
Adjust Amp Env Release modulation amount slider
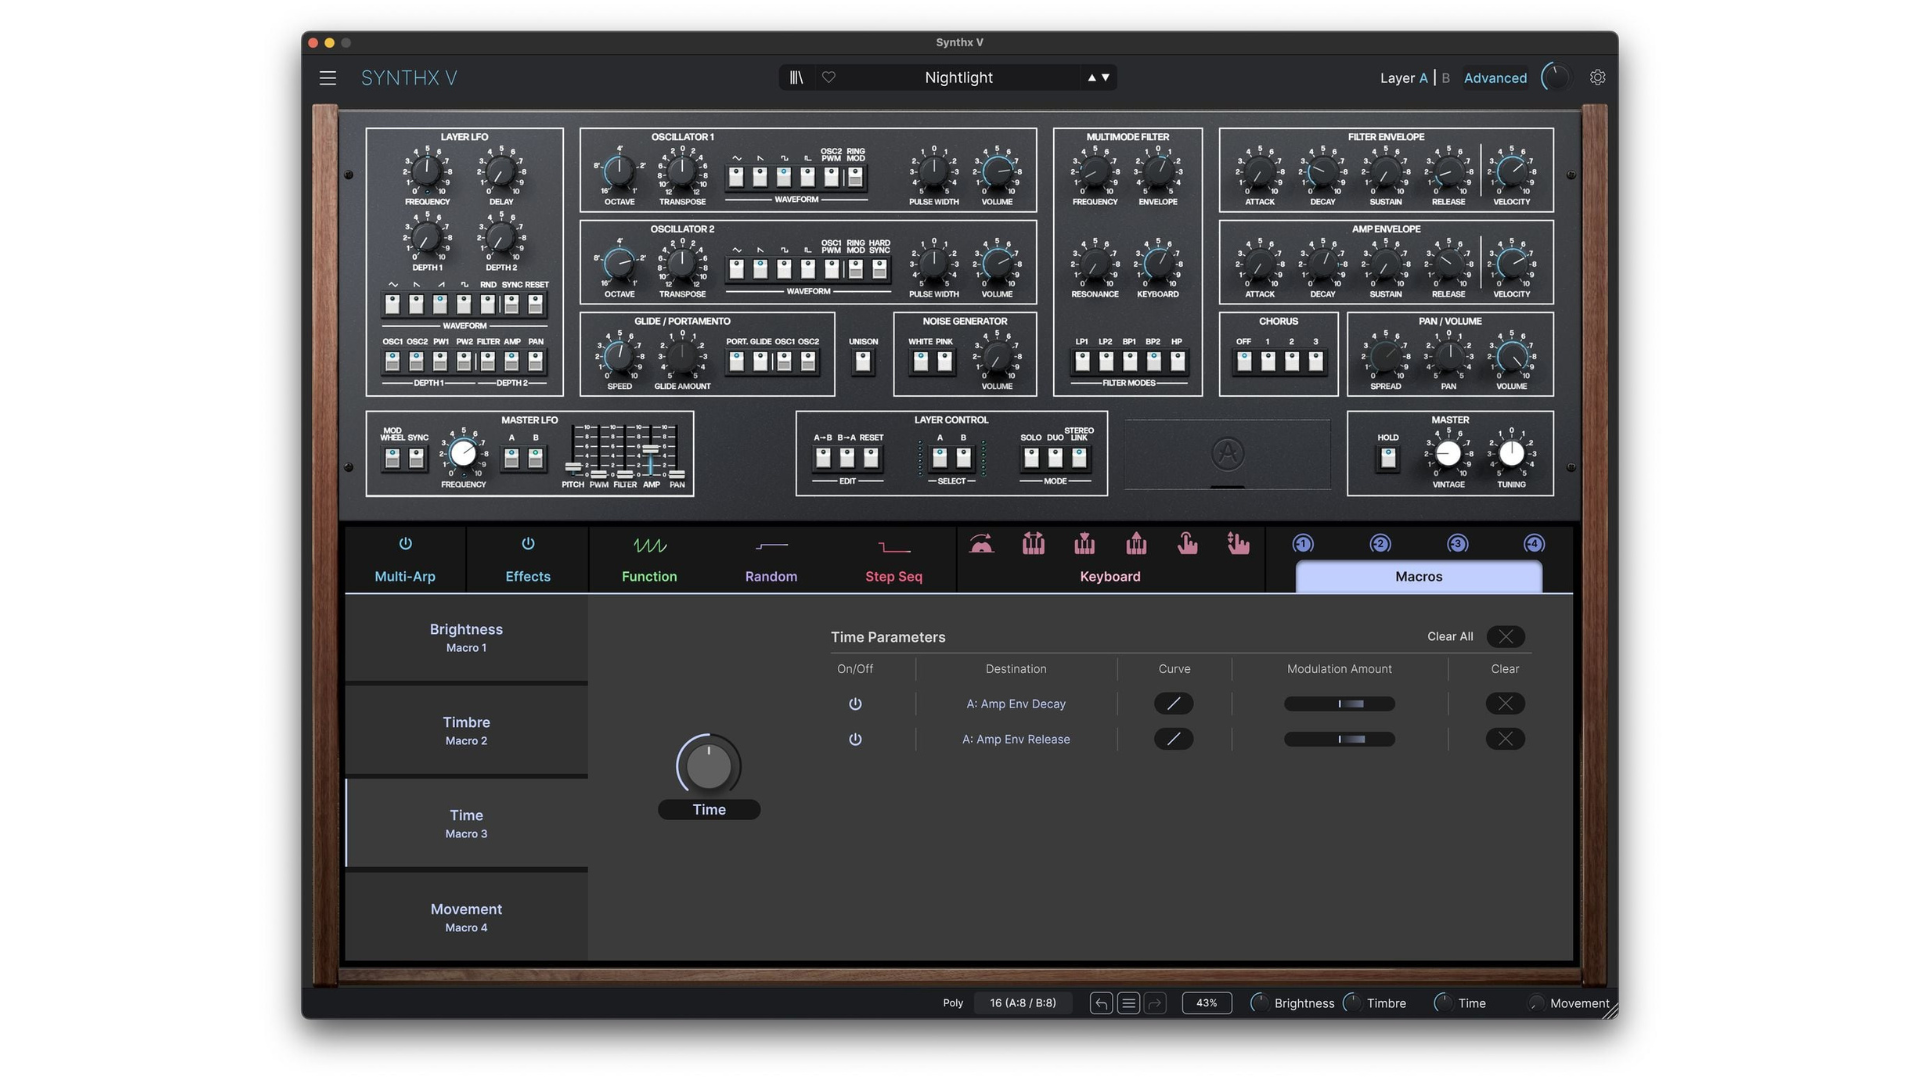tap(1339, 739)
